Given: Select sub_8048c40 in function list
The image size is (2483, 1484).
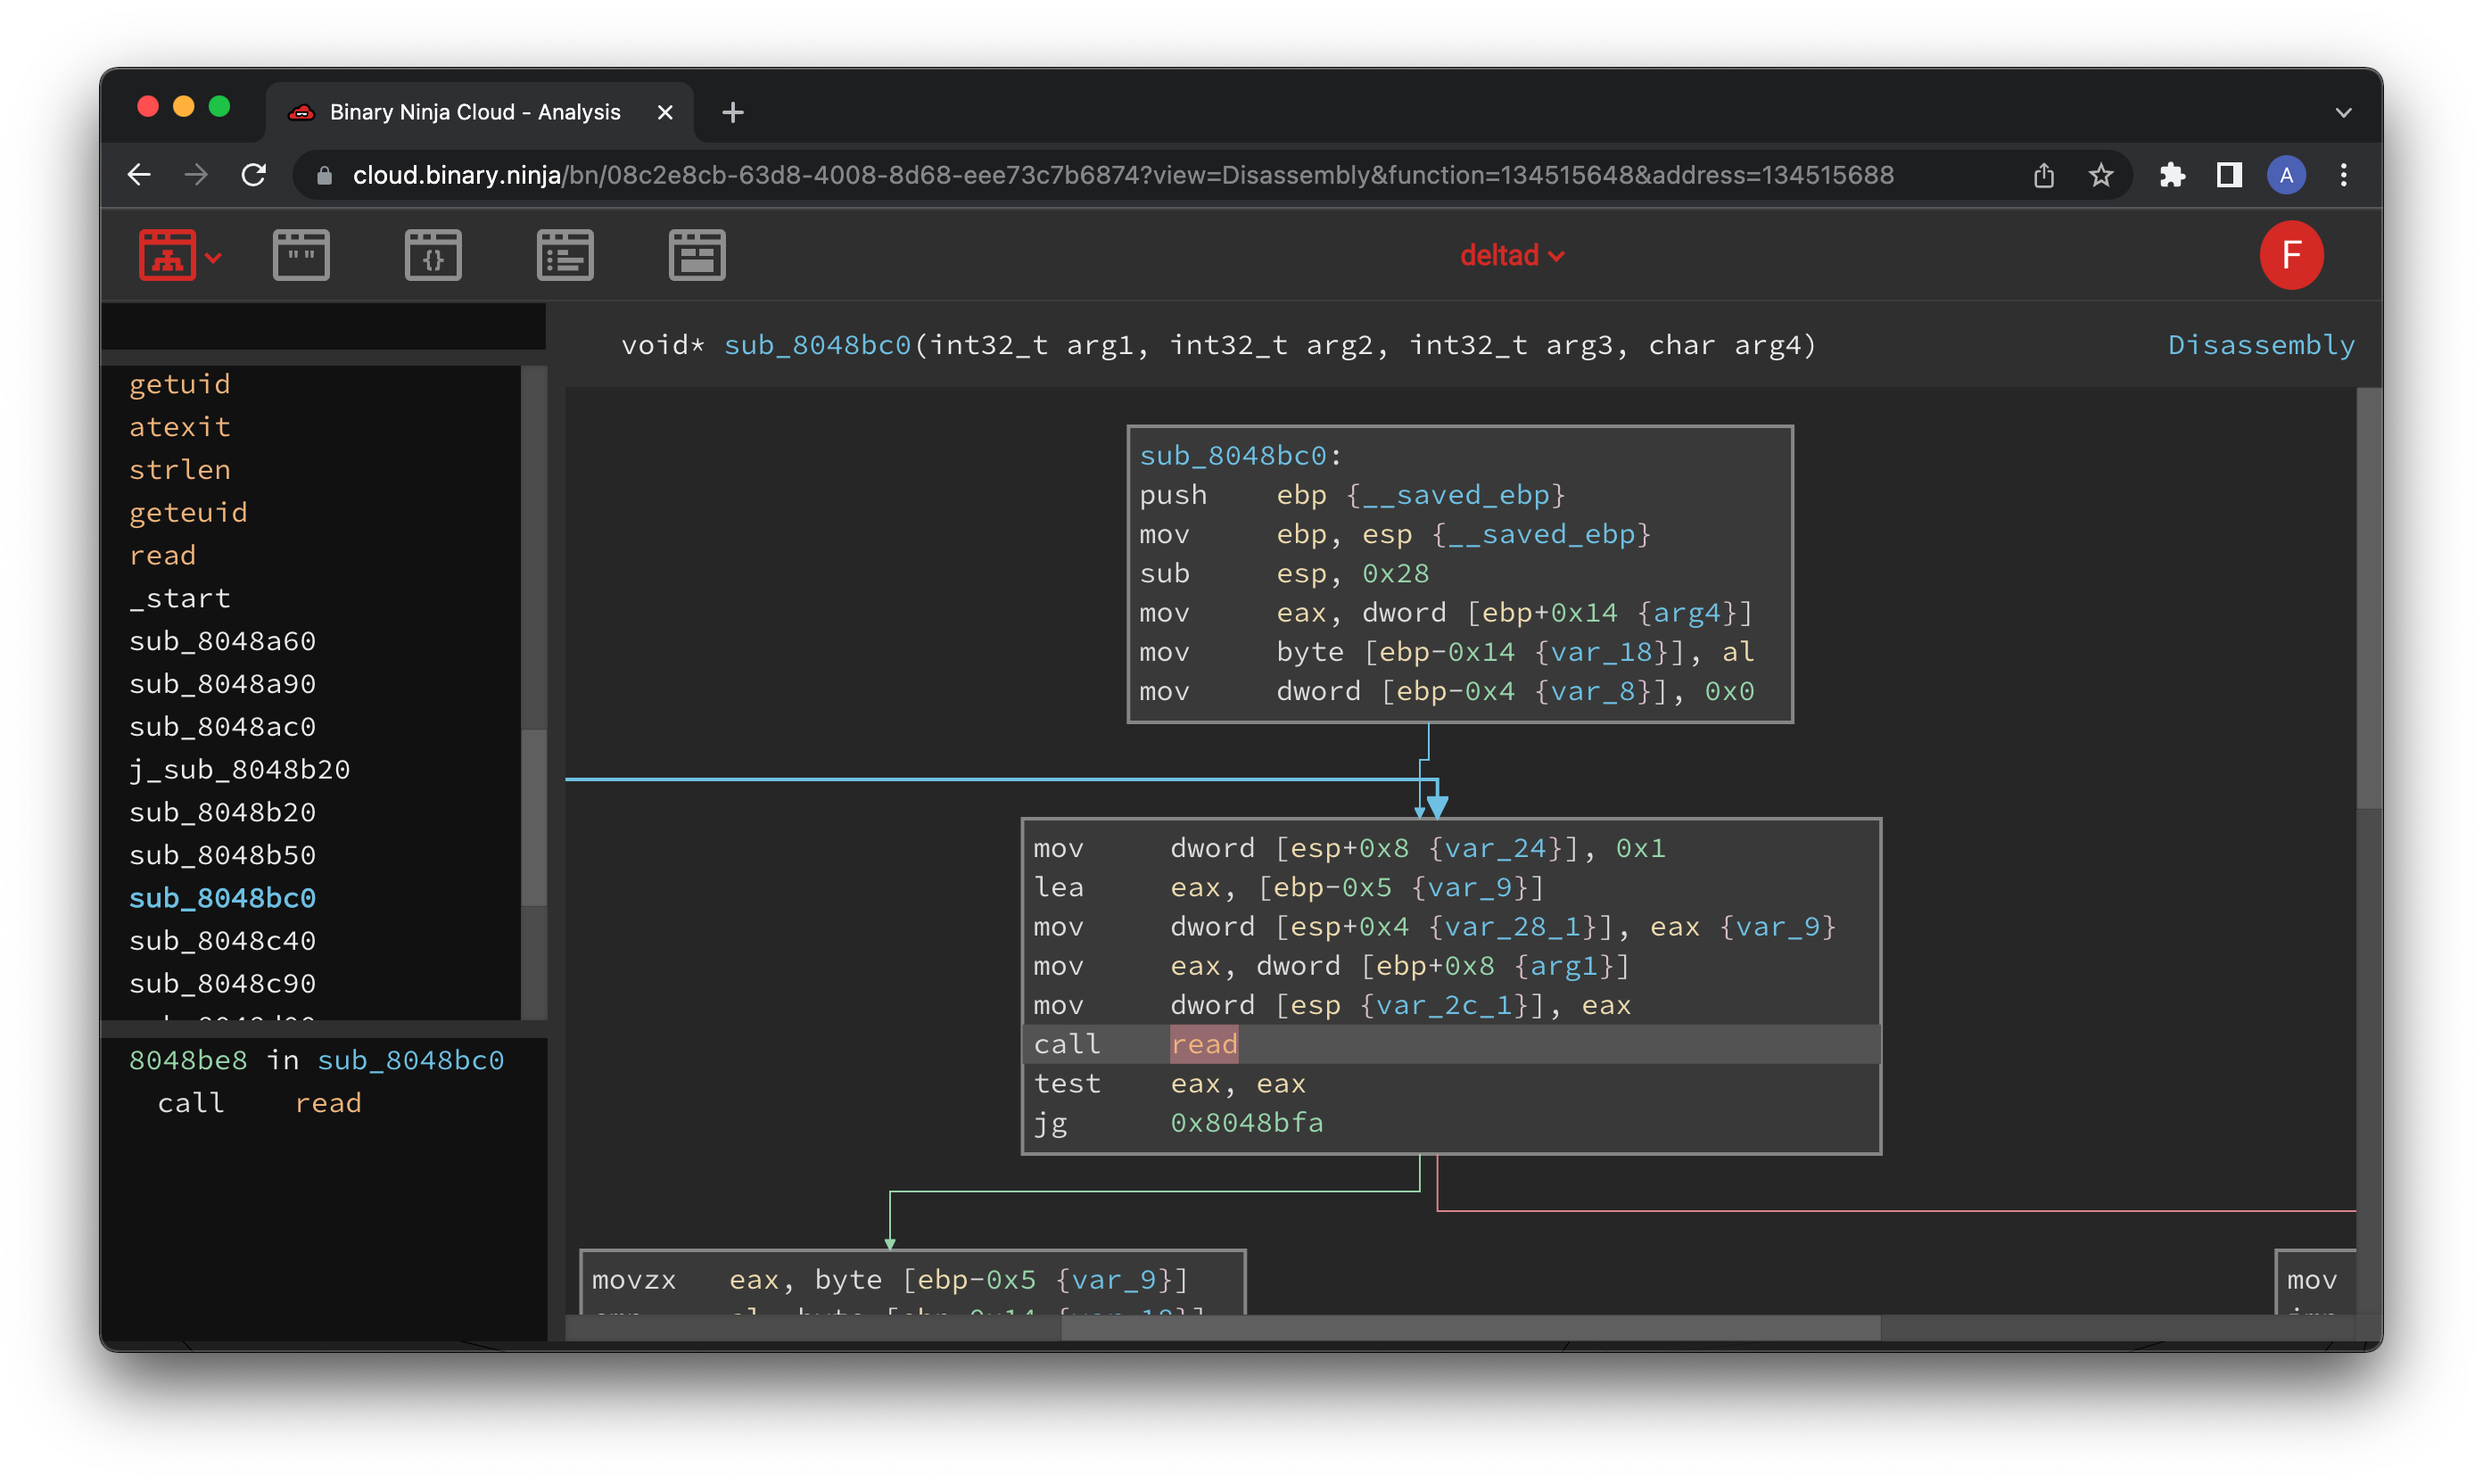Looking at the screenshot, I should coord(222,940).
